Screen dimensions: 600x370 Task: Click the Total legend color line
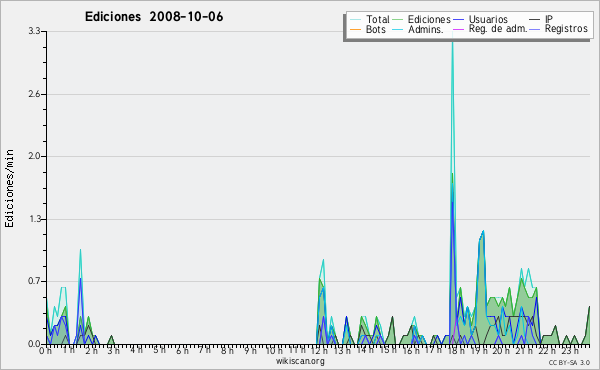[355, 20]
